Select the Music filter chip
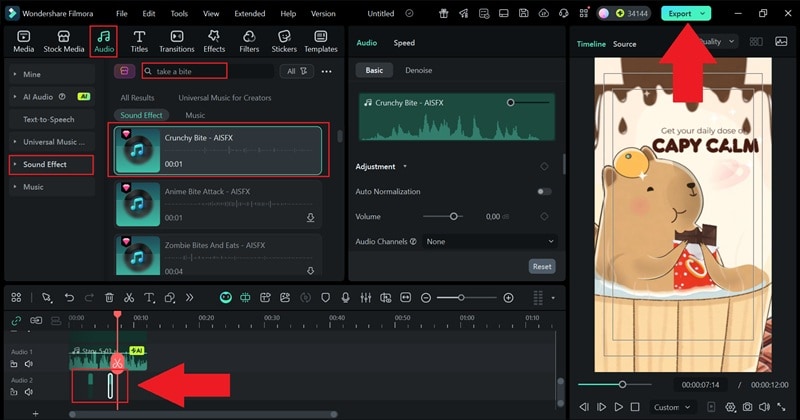Screen dimensions: 800x420 [x=195, y=115]
